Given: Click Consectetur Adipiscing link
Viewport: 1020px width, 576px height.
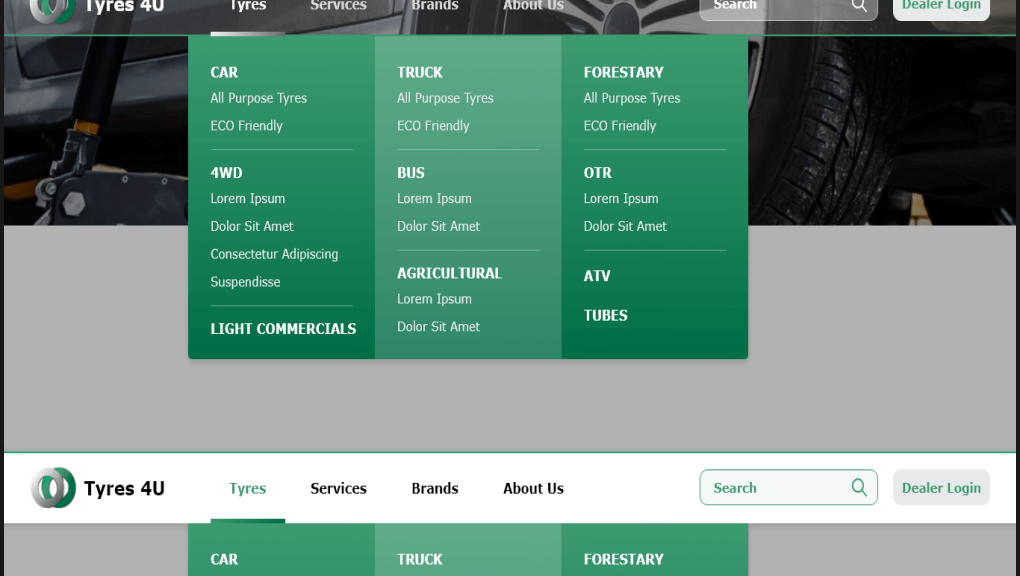Looking at the screenshot, I should [274, 254].
